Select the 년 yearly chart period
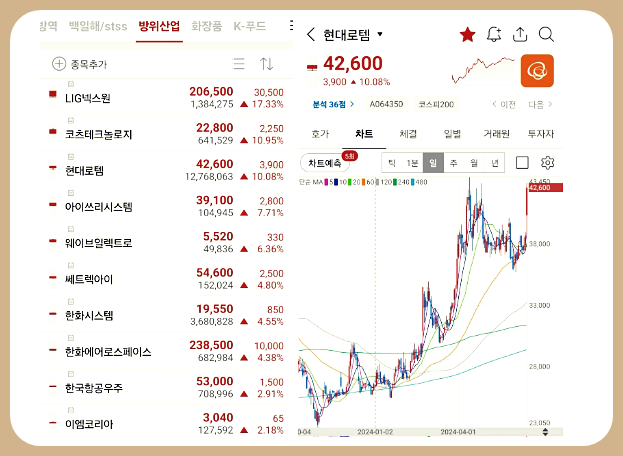 [x=495, y=163]
